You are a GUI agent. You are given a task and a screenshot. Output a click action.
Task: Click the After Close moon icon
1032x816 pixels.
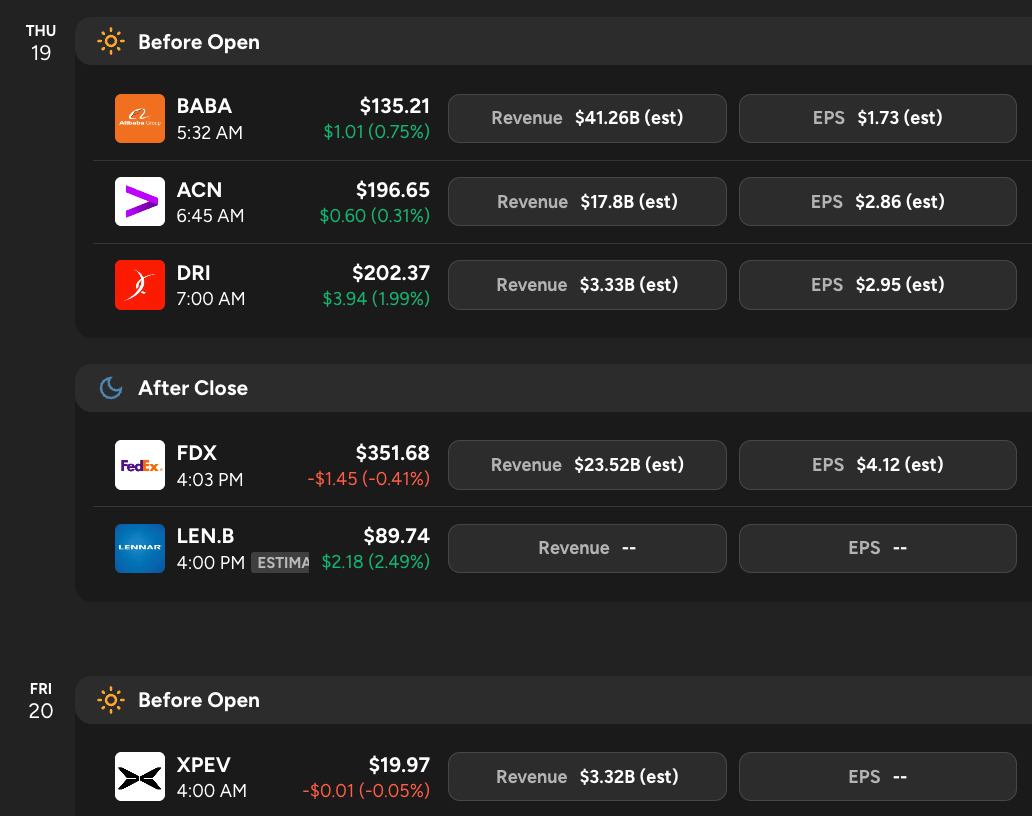click(x=111, y=388)
